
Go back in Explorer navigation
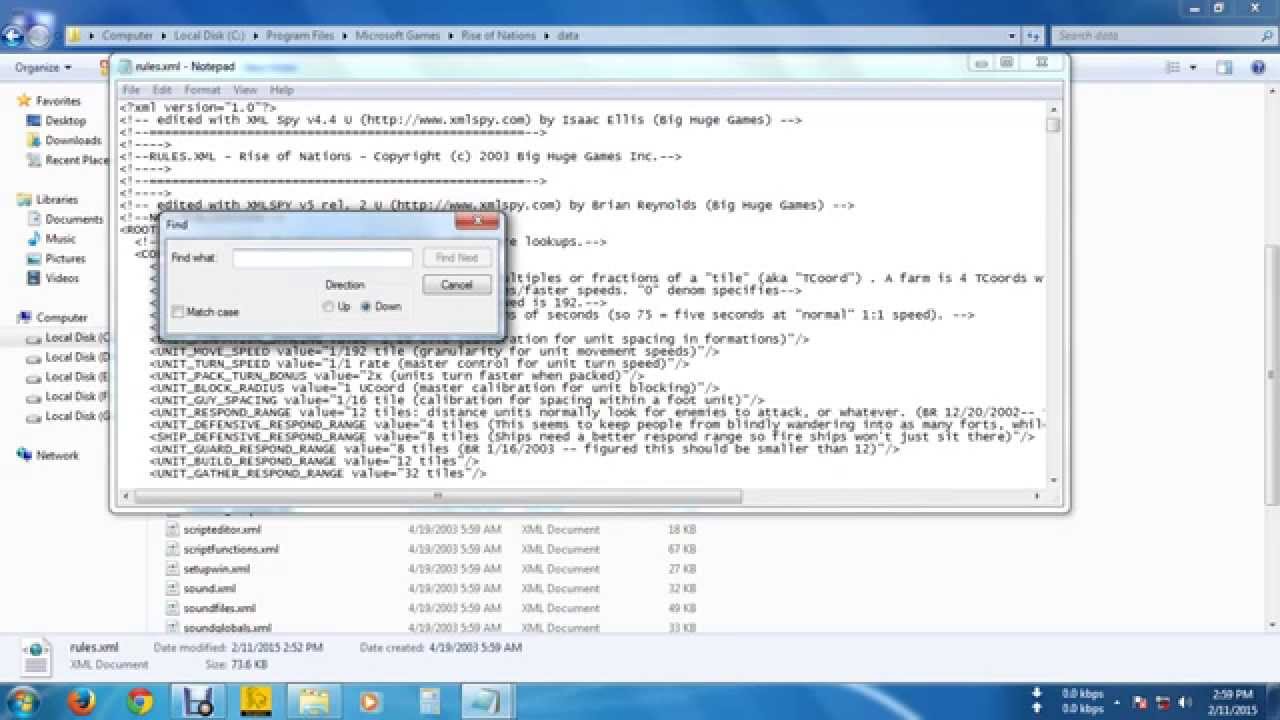point(13,36)
